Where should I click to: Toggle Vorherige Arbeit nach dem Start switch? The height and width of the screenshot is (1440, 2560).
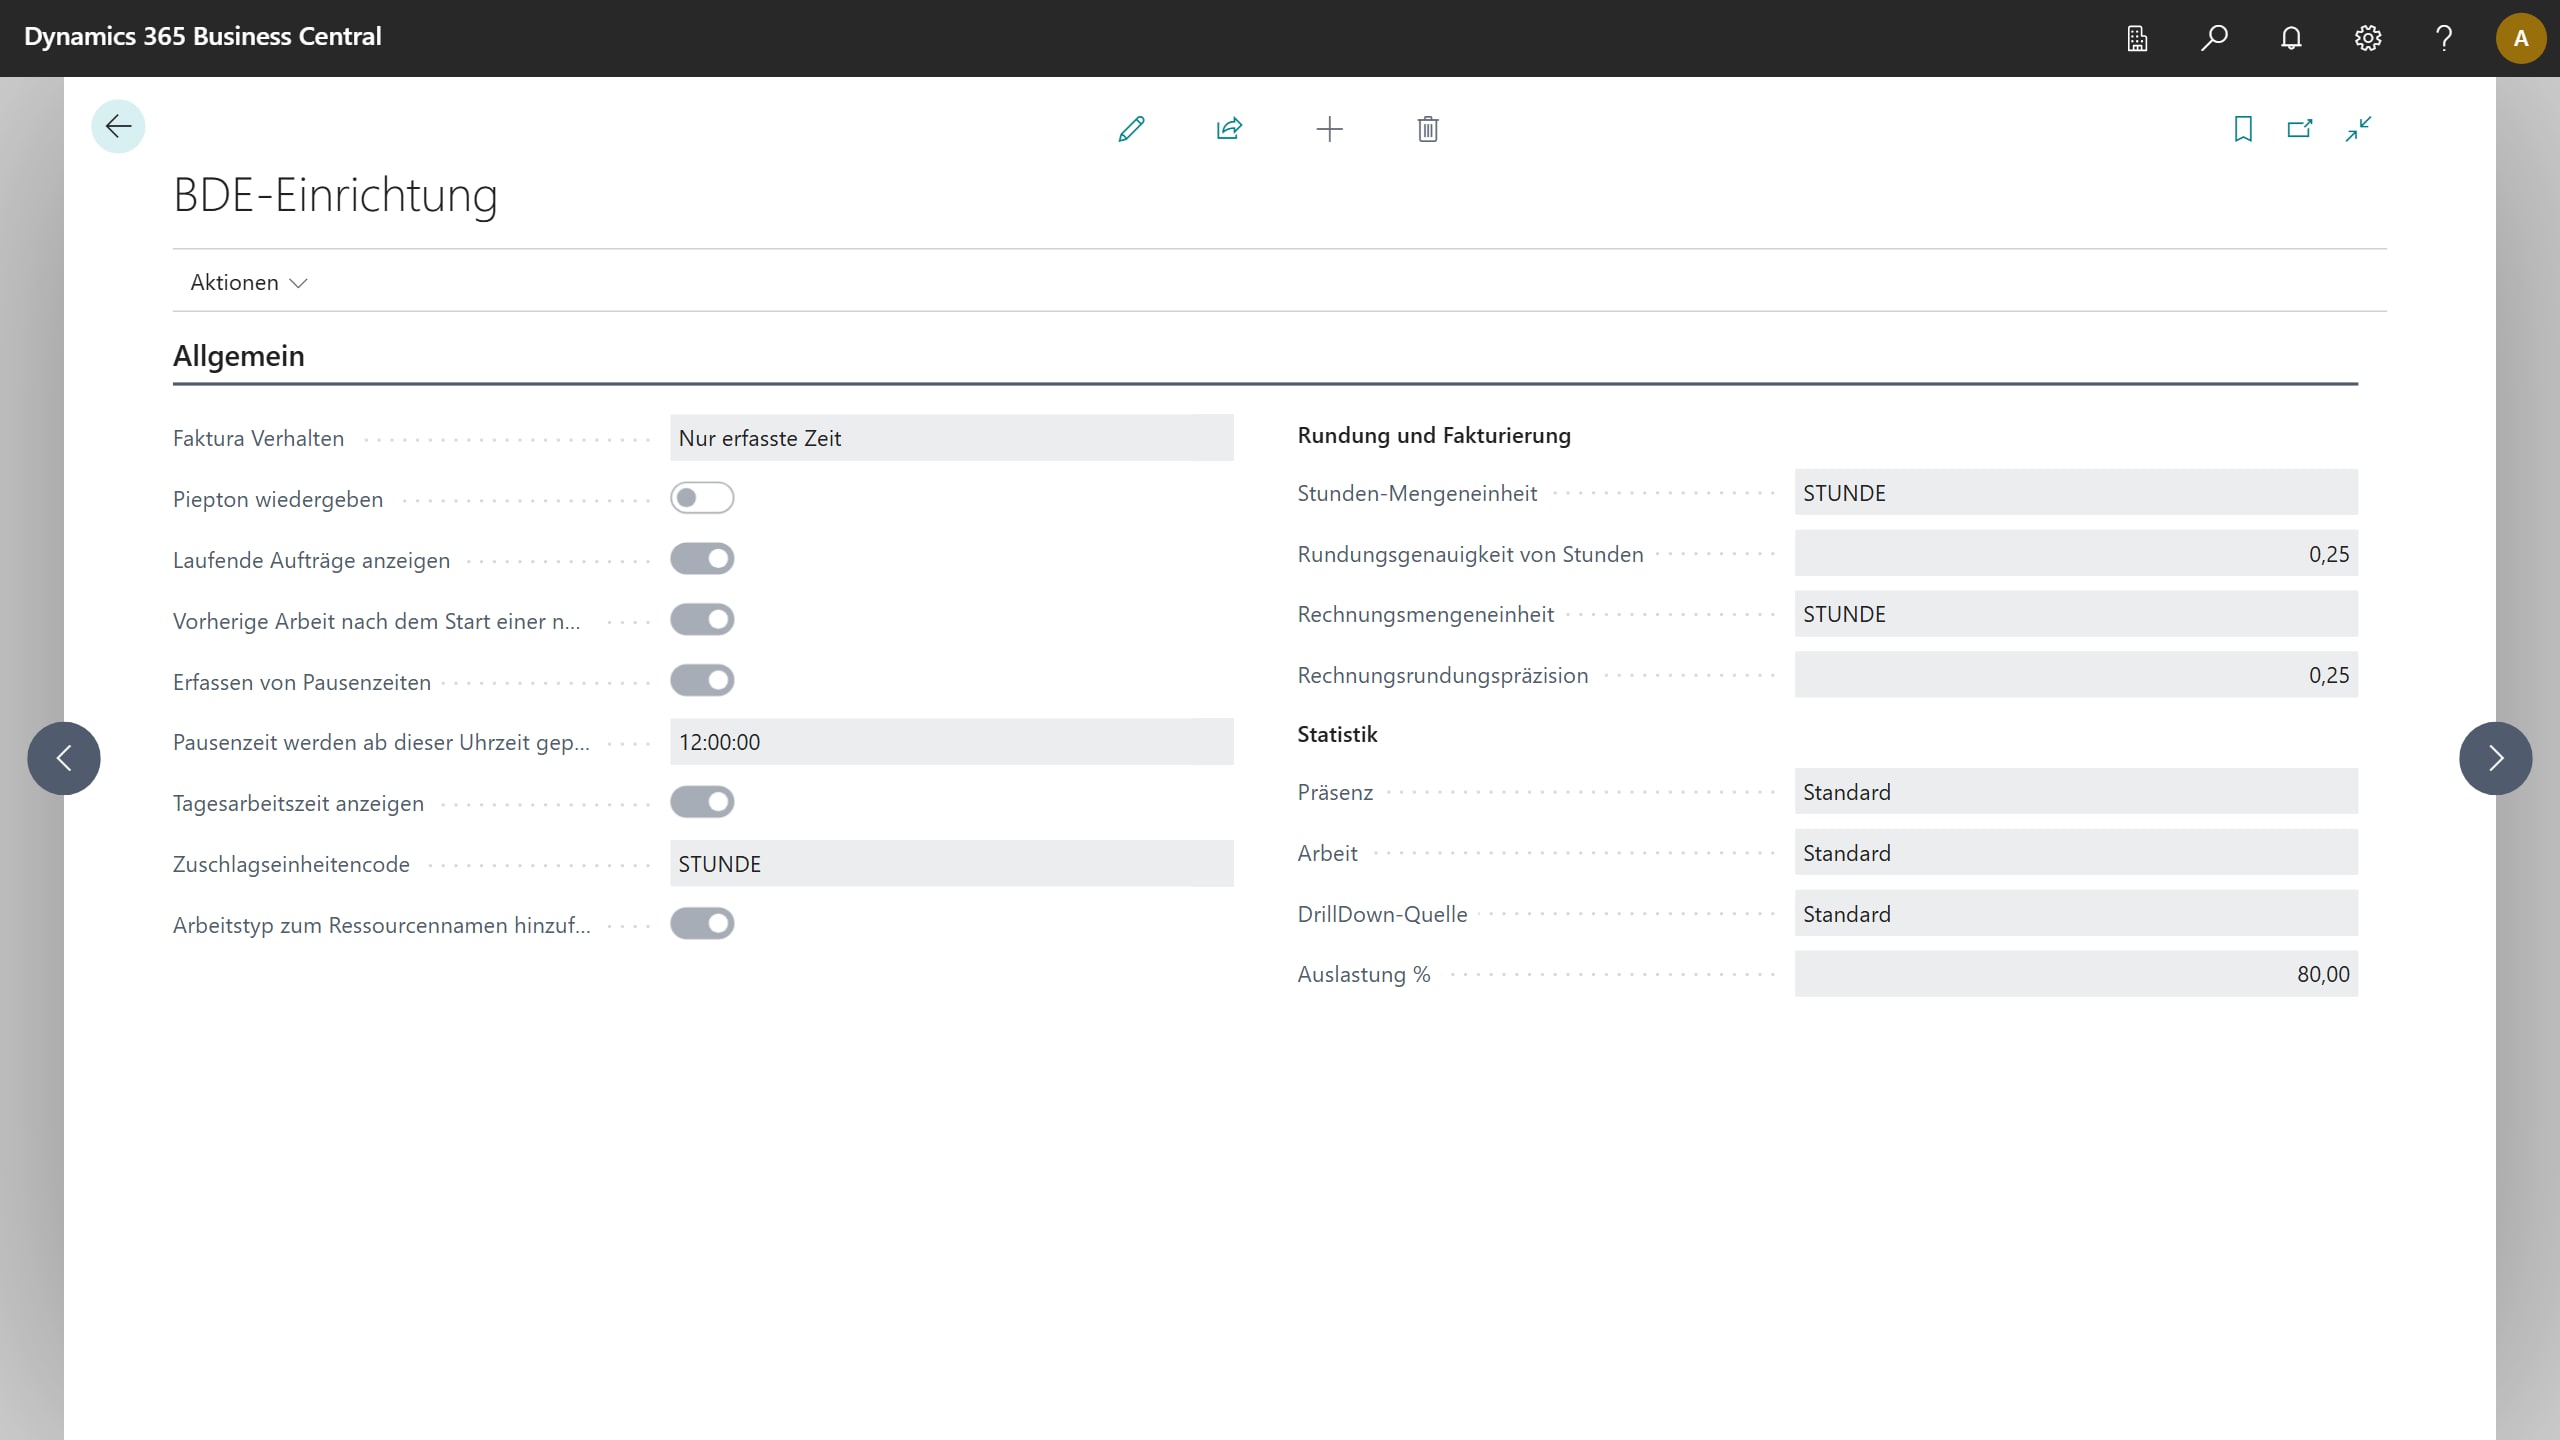coord(702,620)
